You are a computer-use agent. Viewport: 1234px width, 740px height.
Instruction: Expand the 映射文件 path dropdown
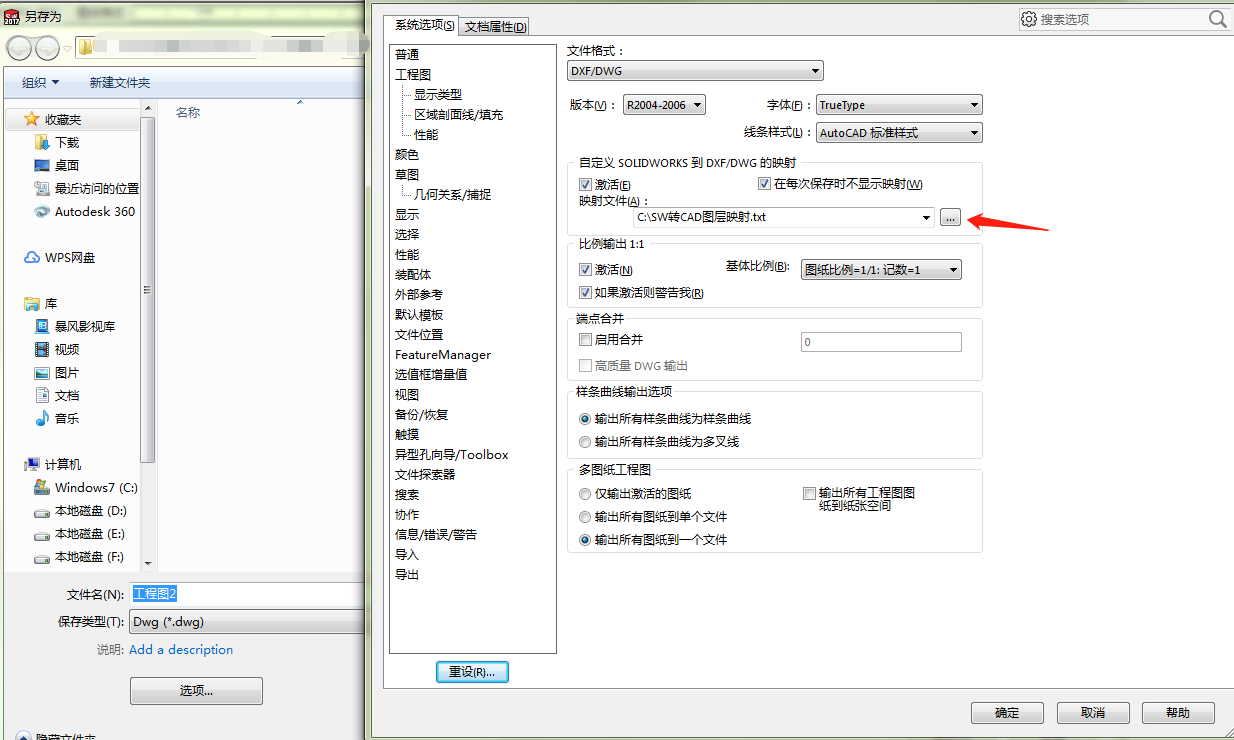coord(927,217)
